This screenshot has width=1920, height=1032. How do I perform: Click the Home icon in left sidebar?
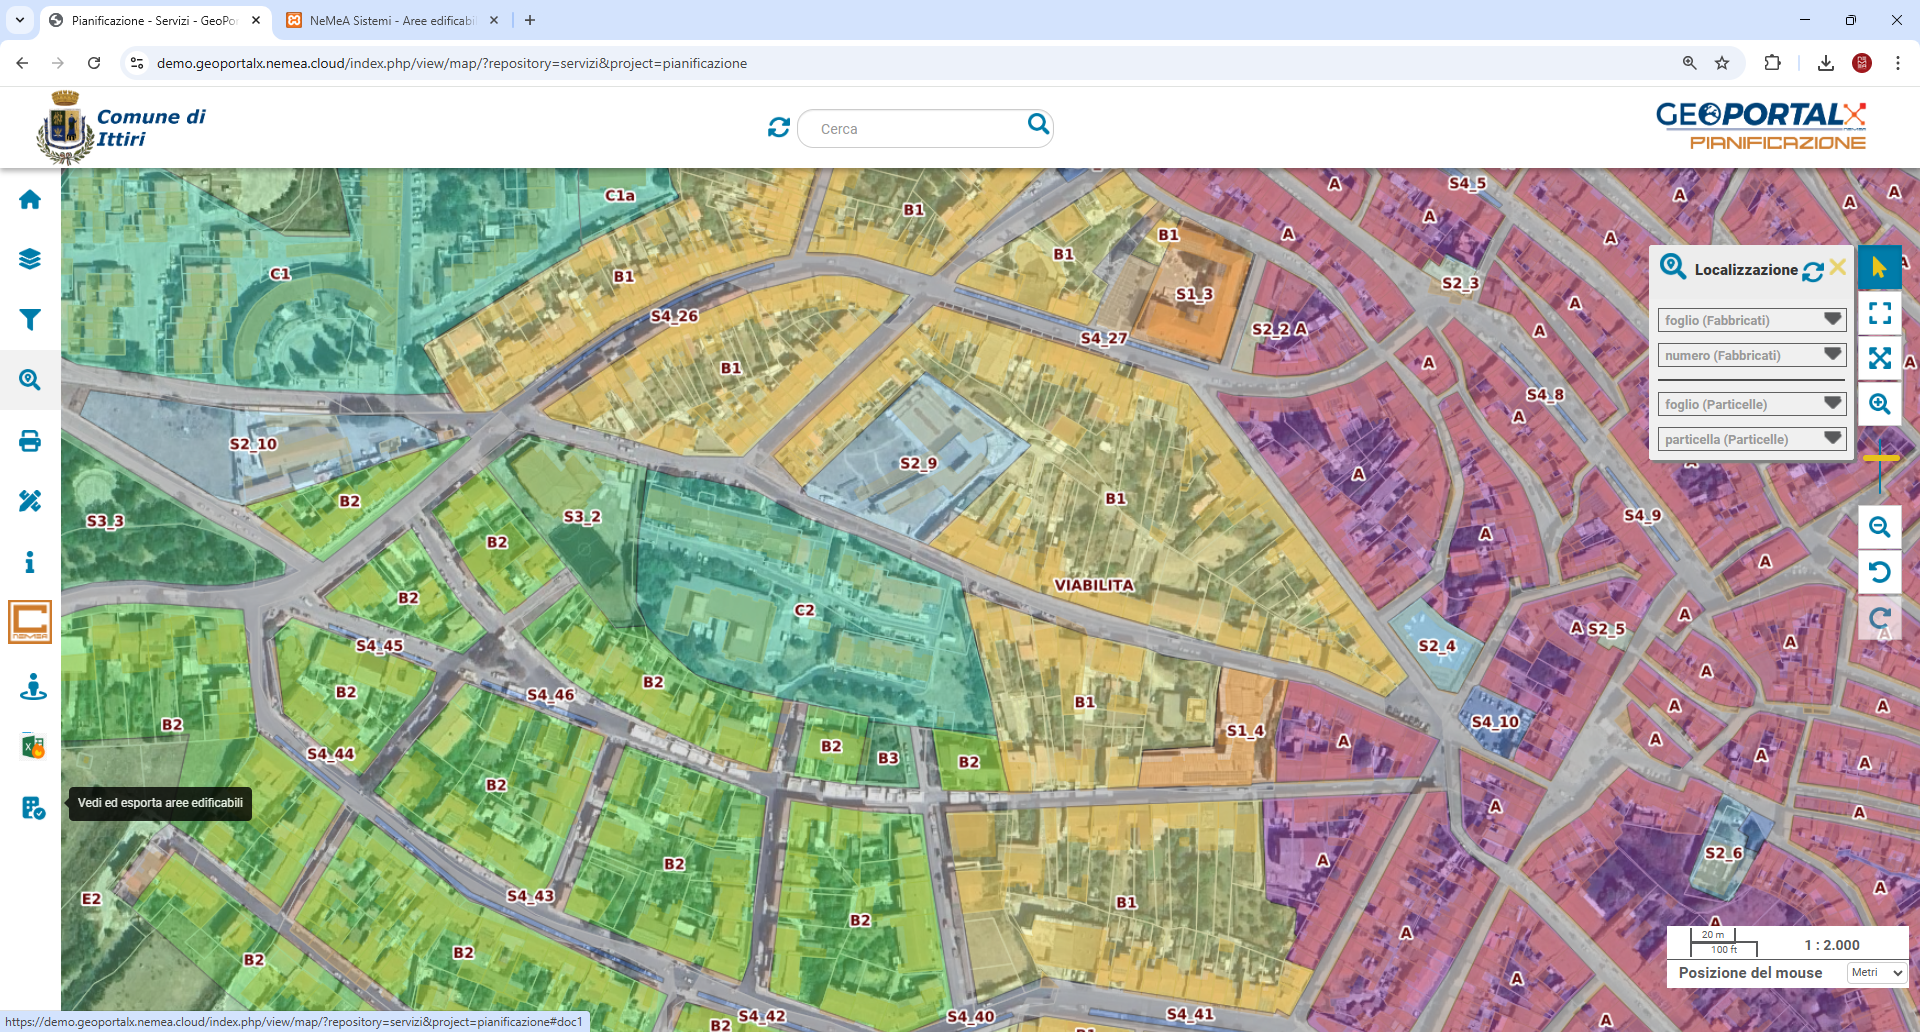pos(30,200)
